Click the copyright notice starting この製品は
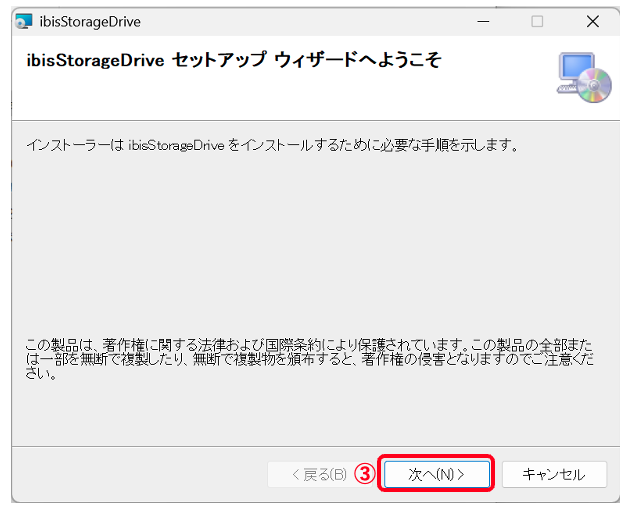 pyautogui.click(x=309, y=359)
